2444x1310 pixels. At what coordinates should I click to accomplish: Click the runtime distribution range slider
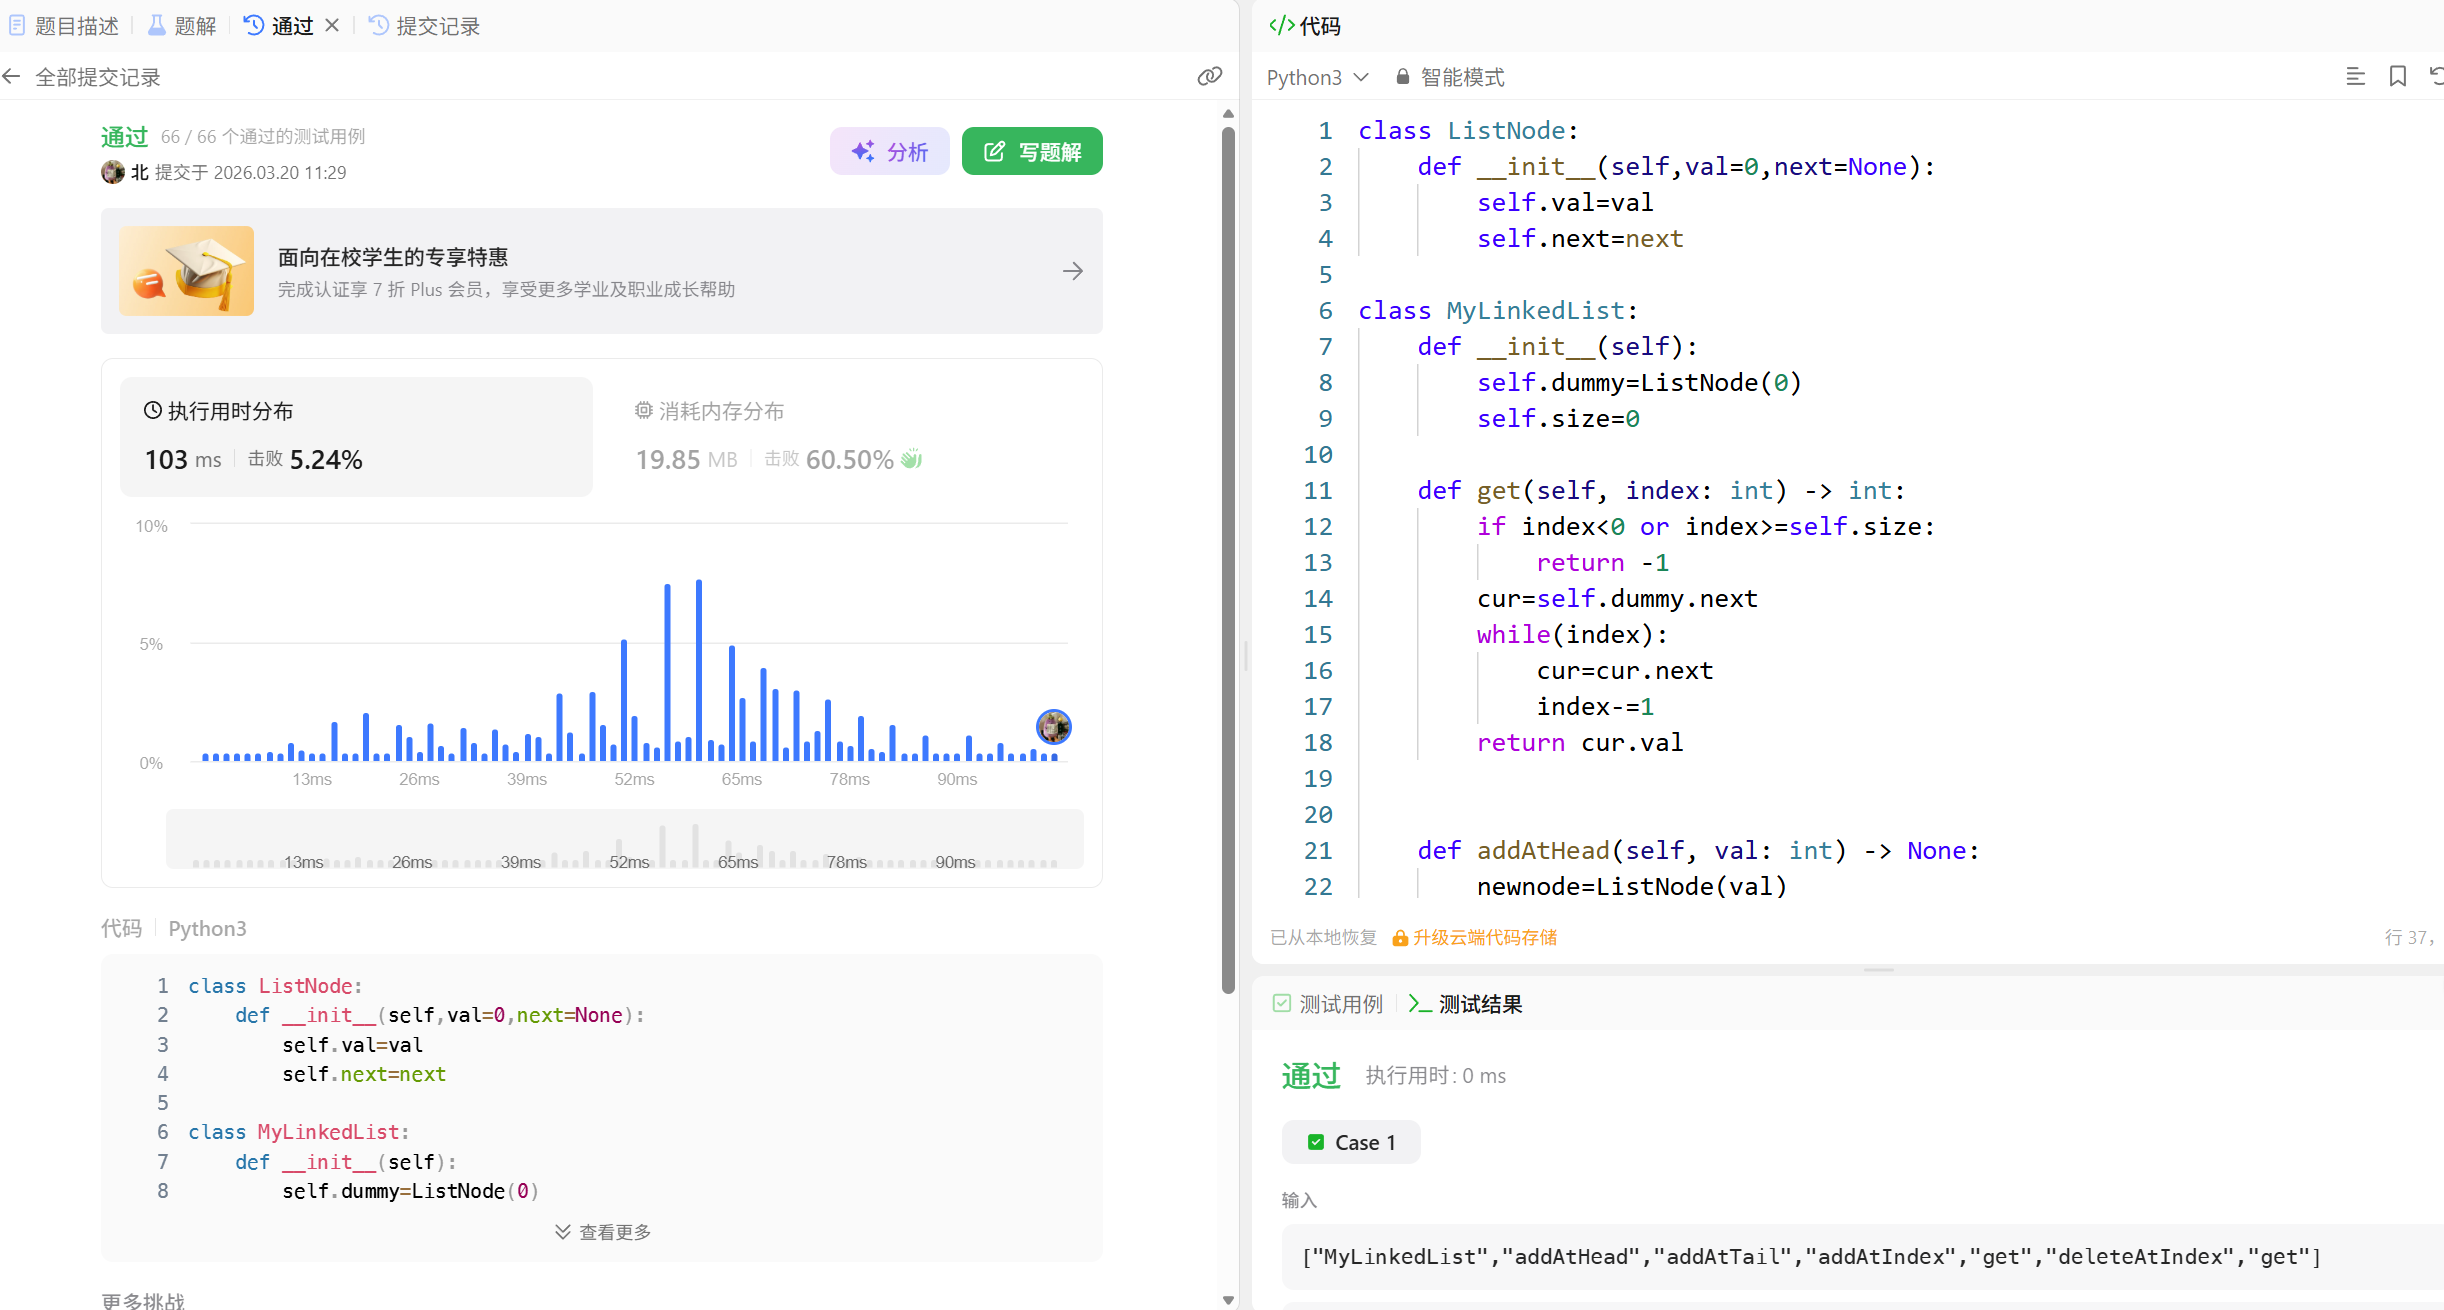coord(624,840)
